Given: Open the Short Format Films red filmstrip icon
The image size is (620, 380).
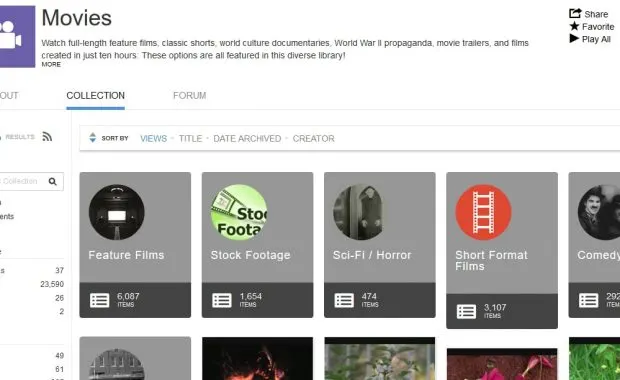Looking at the screenshot, I should 483,212.
